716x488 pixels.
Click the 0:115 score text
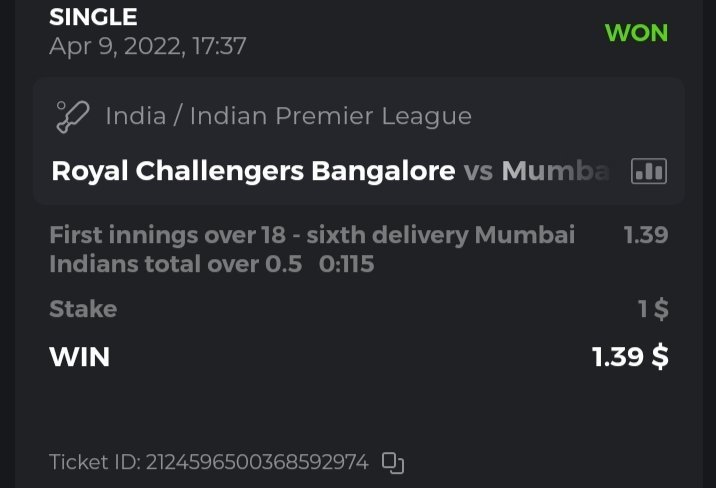[347, 265]
